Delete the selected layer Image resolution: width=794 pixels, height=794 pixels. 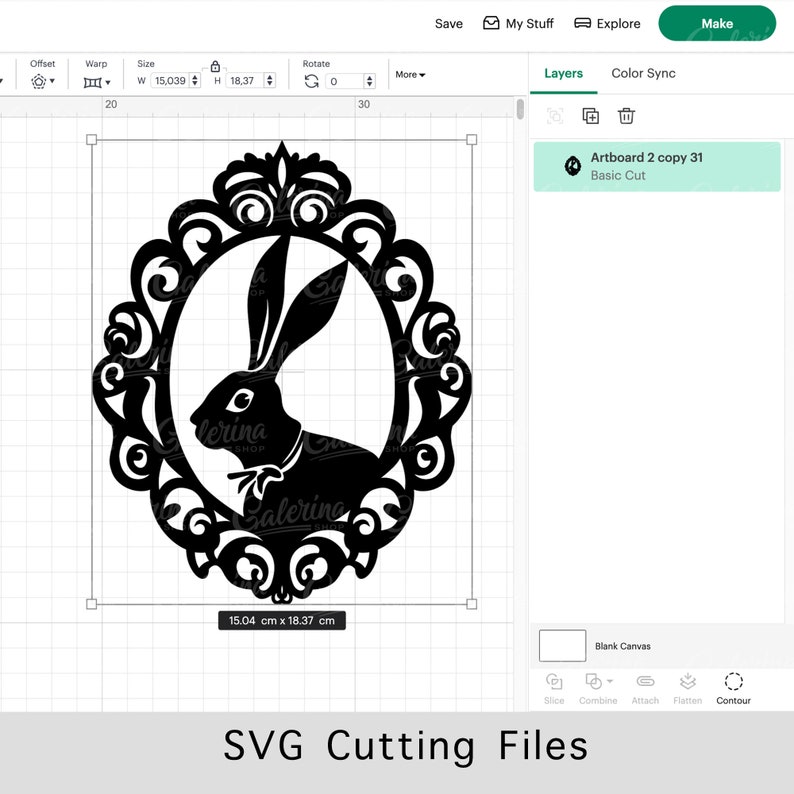pos(626,116)
